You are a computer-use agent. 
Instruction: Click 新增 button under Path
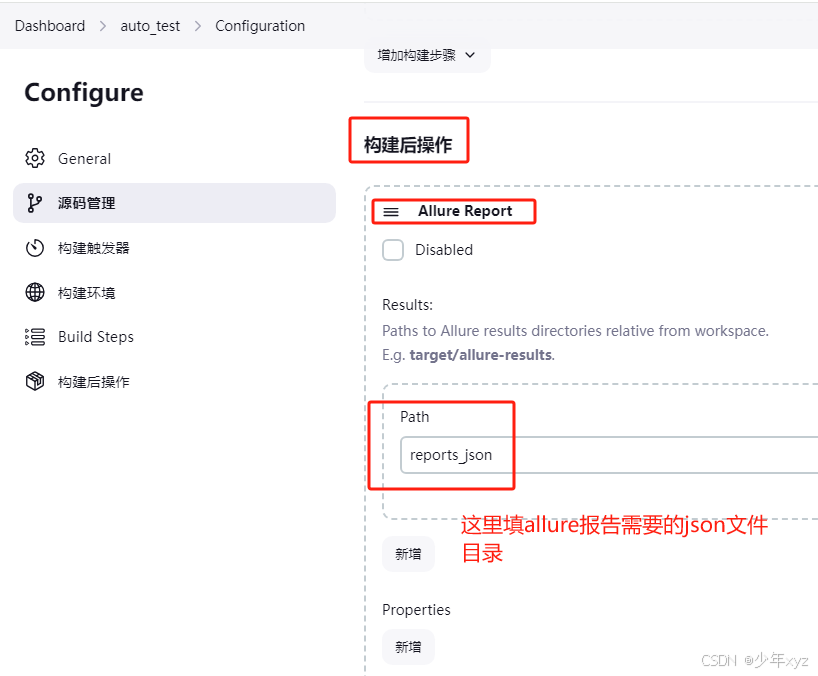coord(408,554)
